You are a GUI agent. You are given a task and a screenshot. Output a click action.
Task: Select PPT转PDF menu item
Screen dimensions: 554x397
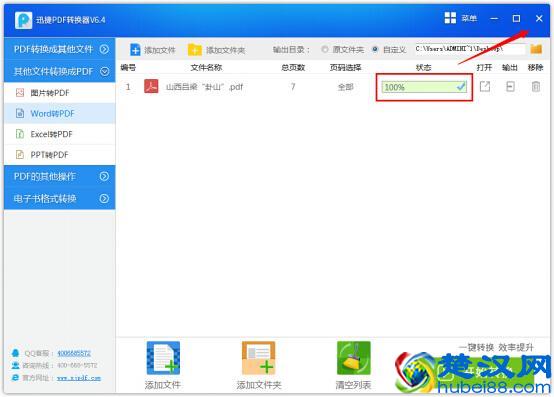(x=60, y=155)
